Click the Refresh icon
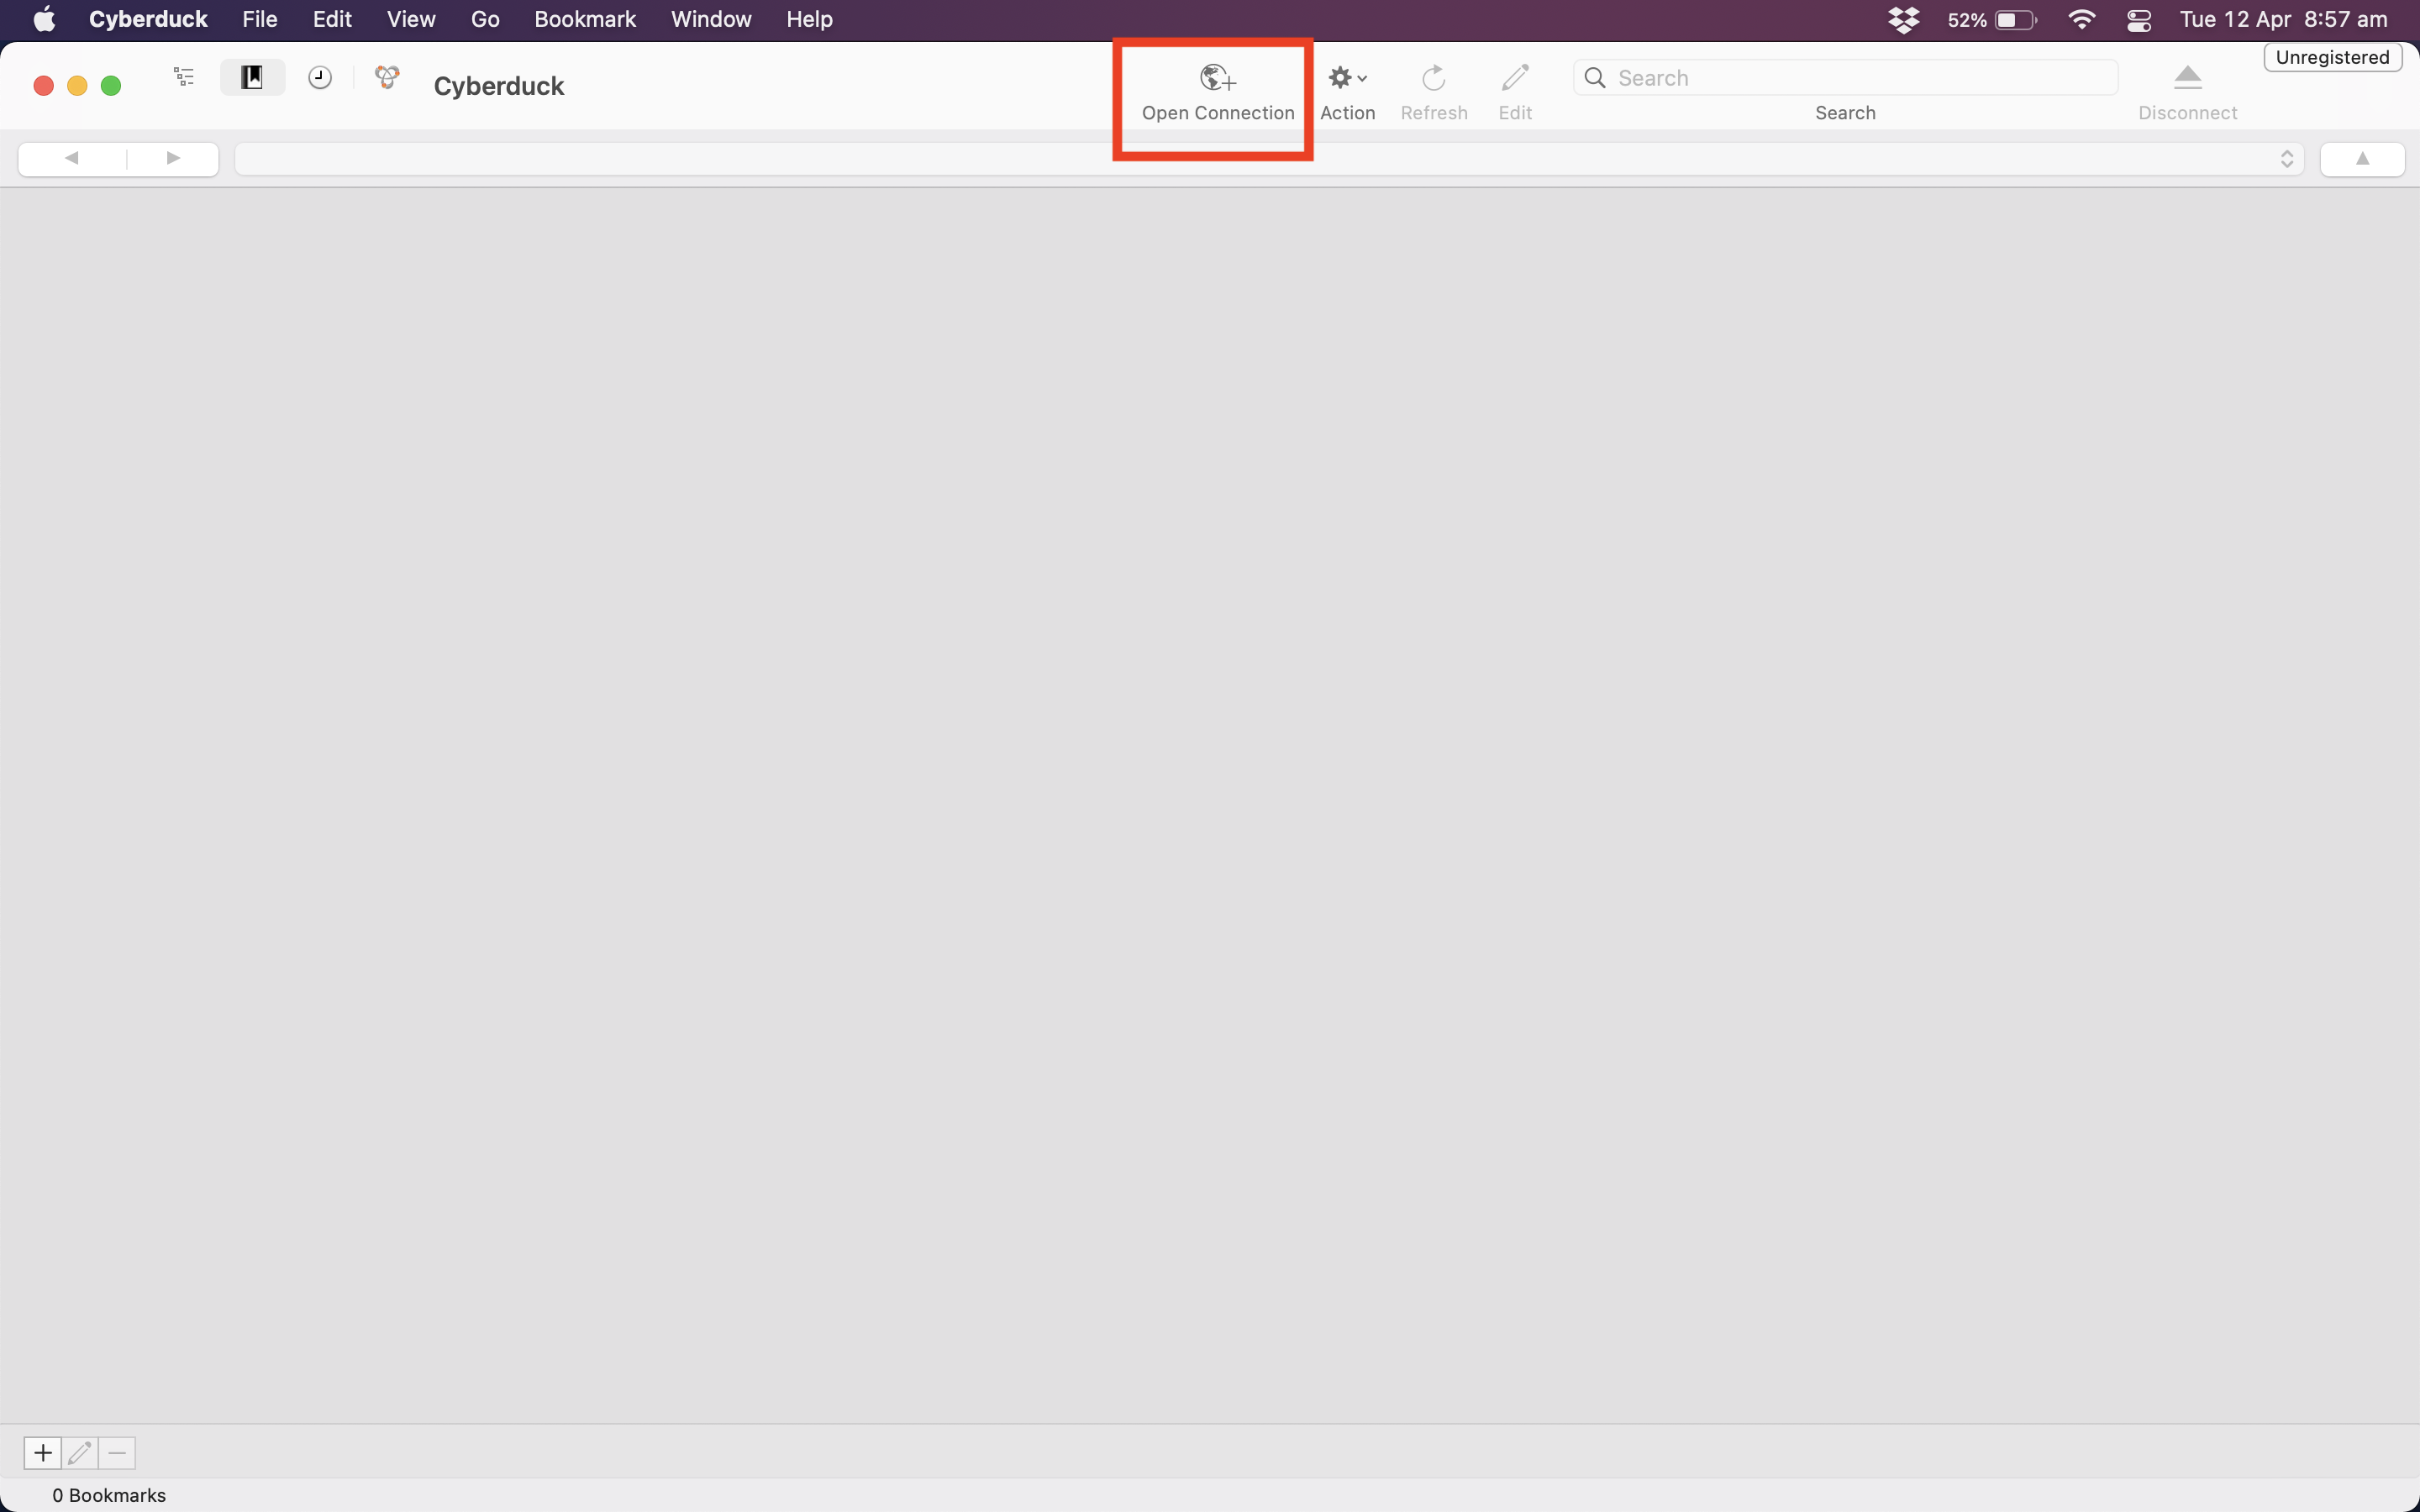 [1432, 76]
